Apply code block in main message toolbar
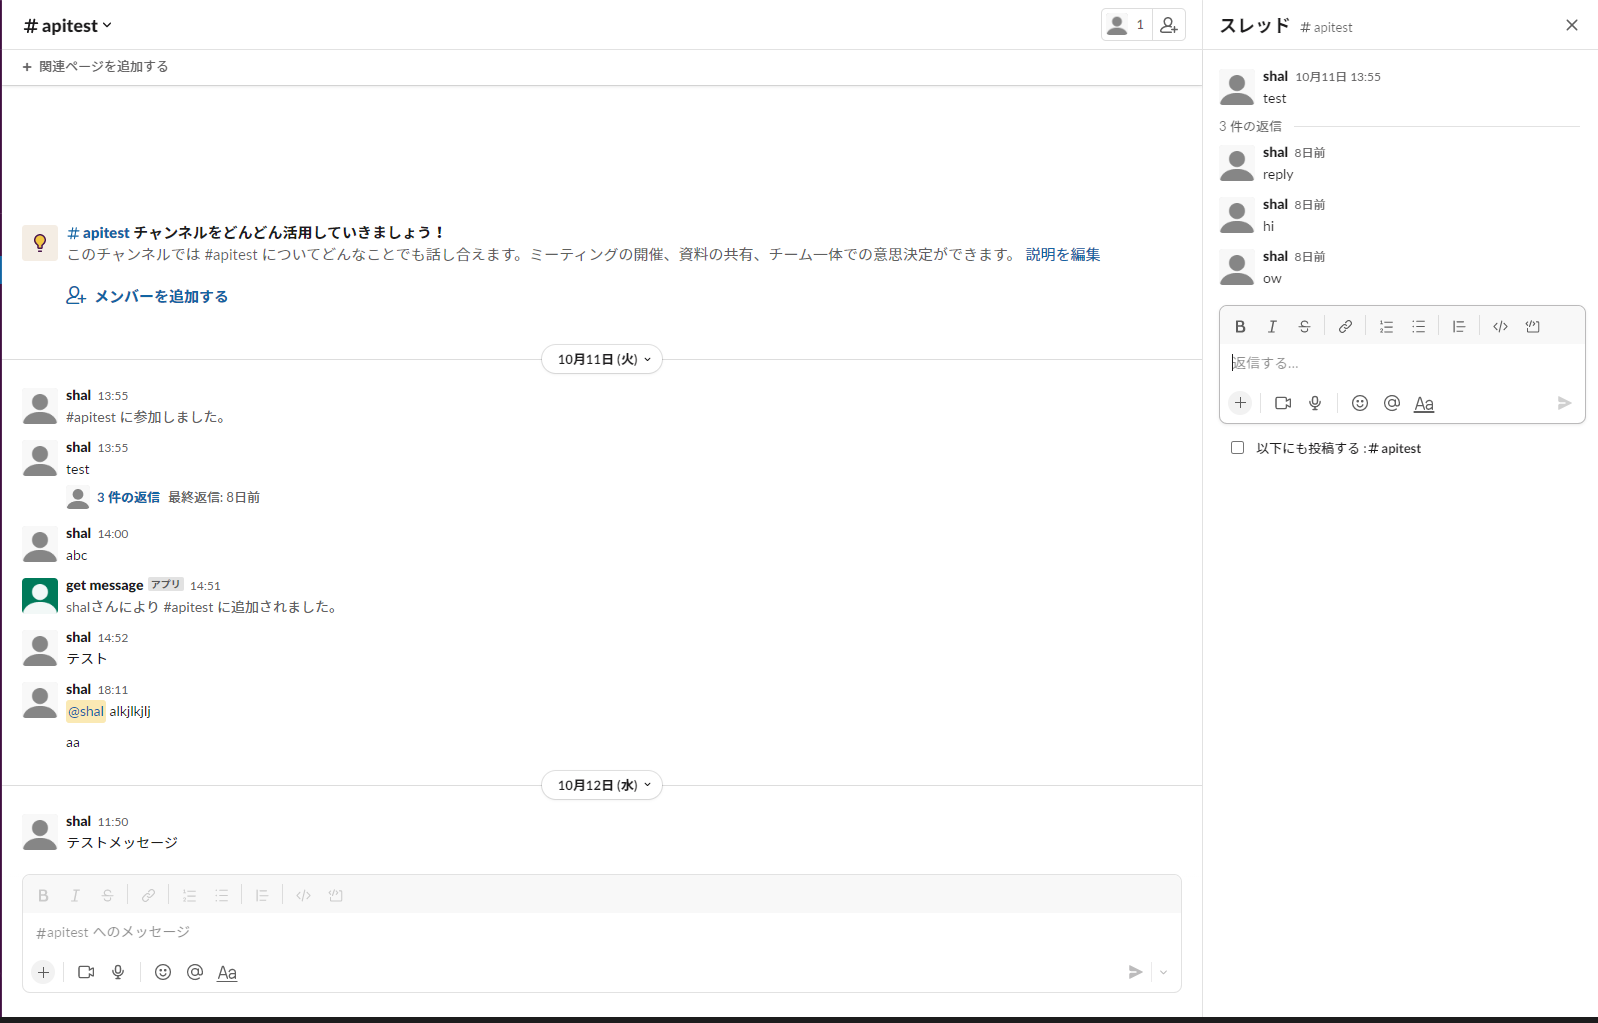The width and height of the screenshot is (1598, 1023). [x=335, y=896]
